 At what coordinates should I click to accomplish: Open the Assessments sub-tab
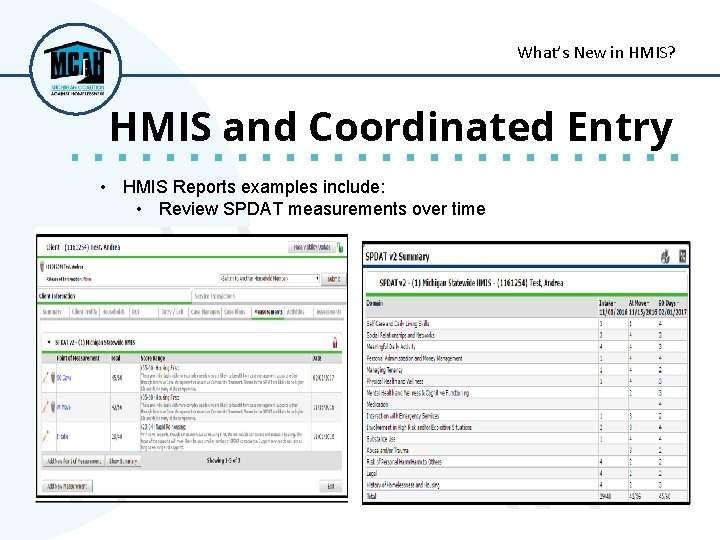point(329,312)
